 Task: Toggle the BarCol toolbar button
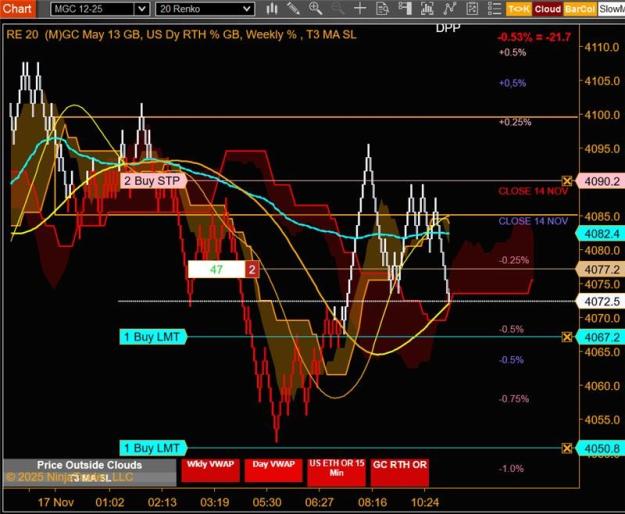pos(580,9)
